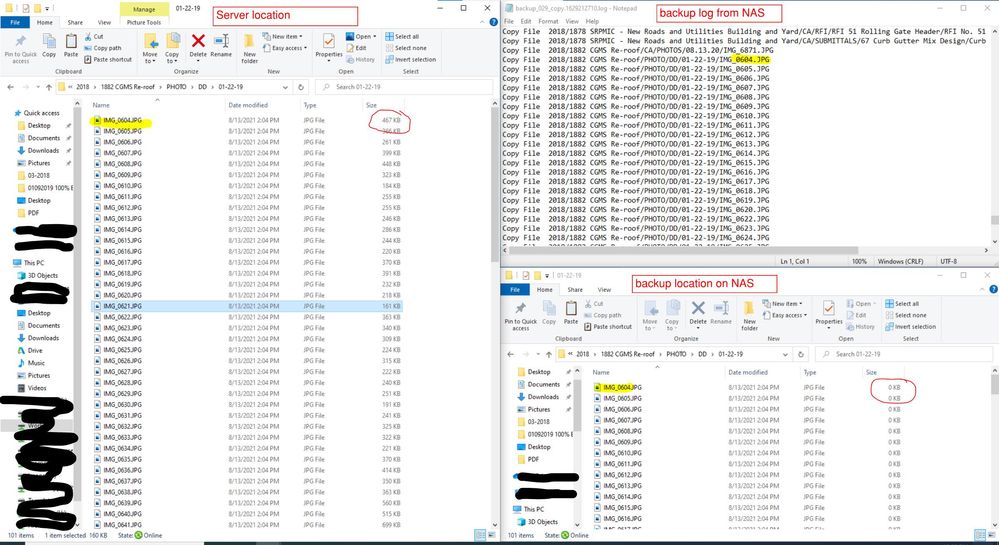999x545 pixels.
Task: Click Select none in NAS backup ribbon
Action: click(908, 315)
